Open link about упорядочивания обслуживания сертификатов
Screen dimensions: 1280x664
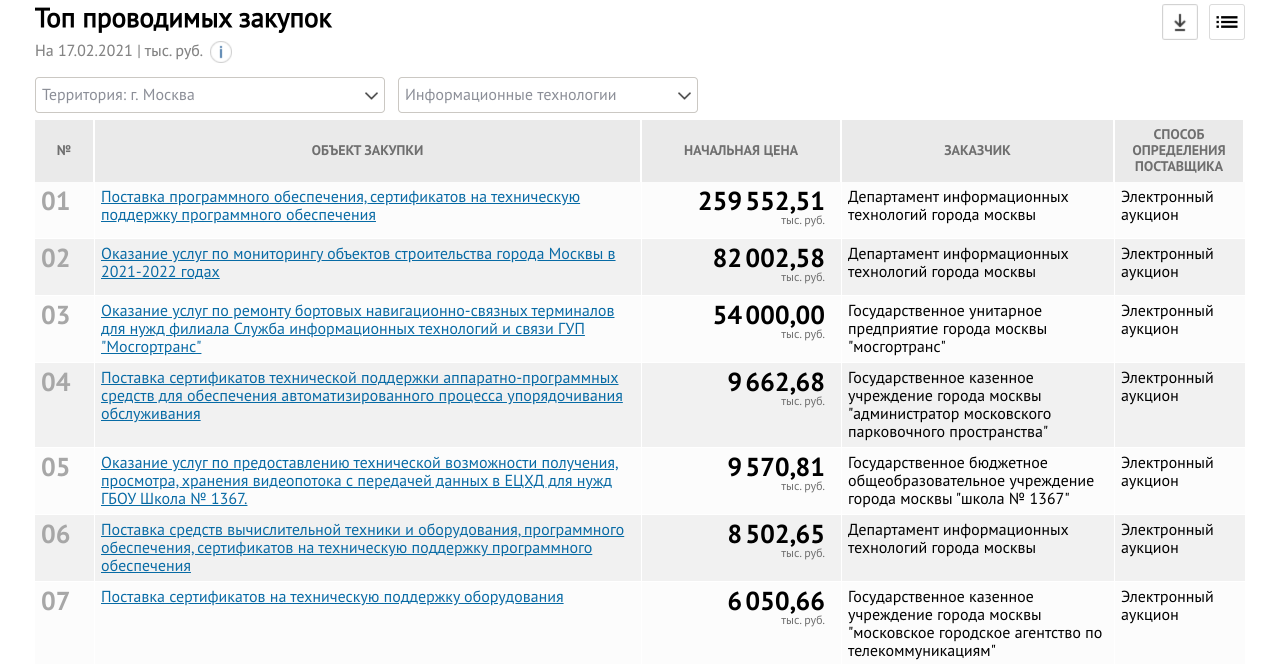pos(361,396)
